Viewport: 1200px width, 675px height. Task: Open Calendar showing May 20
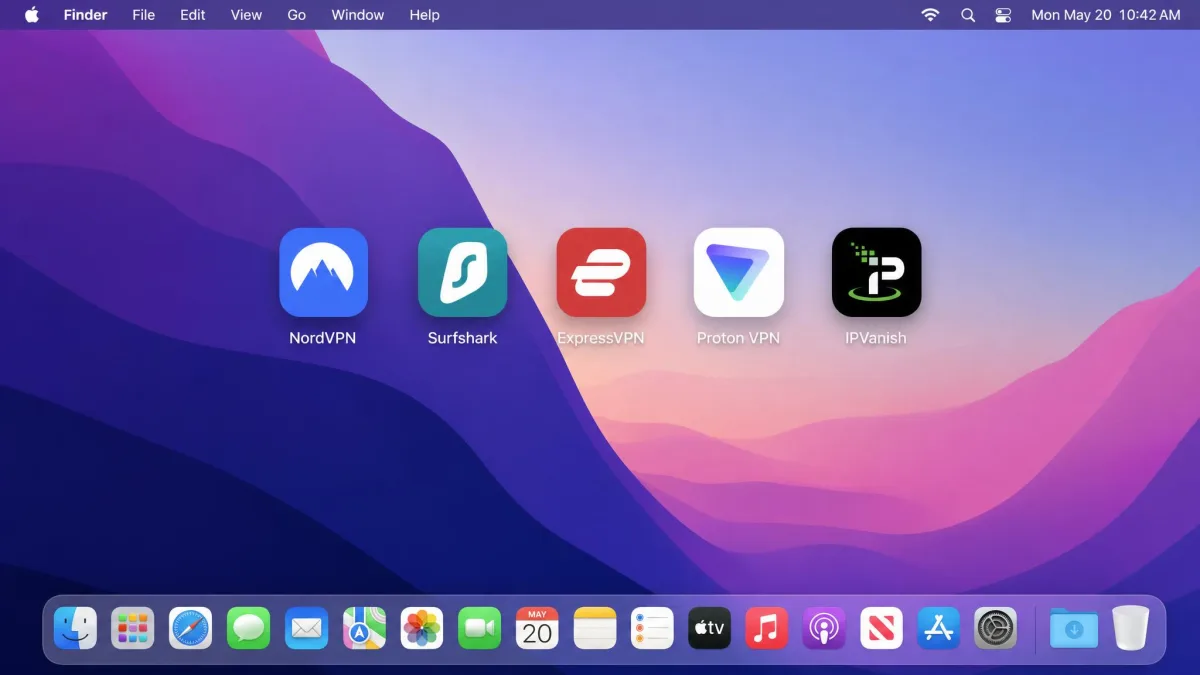tap(537, 628)
